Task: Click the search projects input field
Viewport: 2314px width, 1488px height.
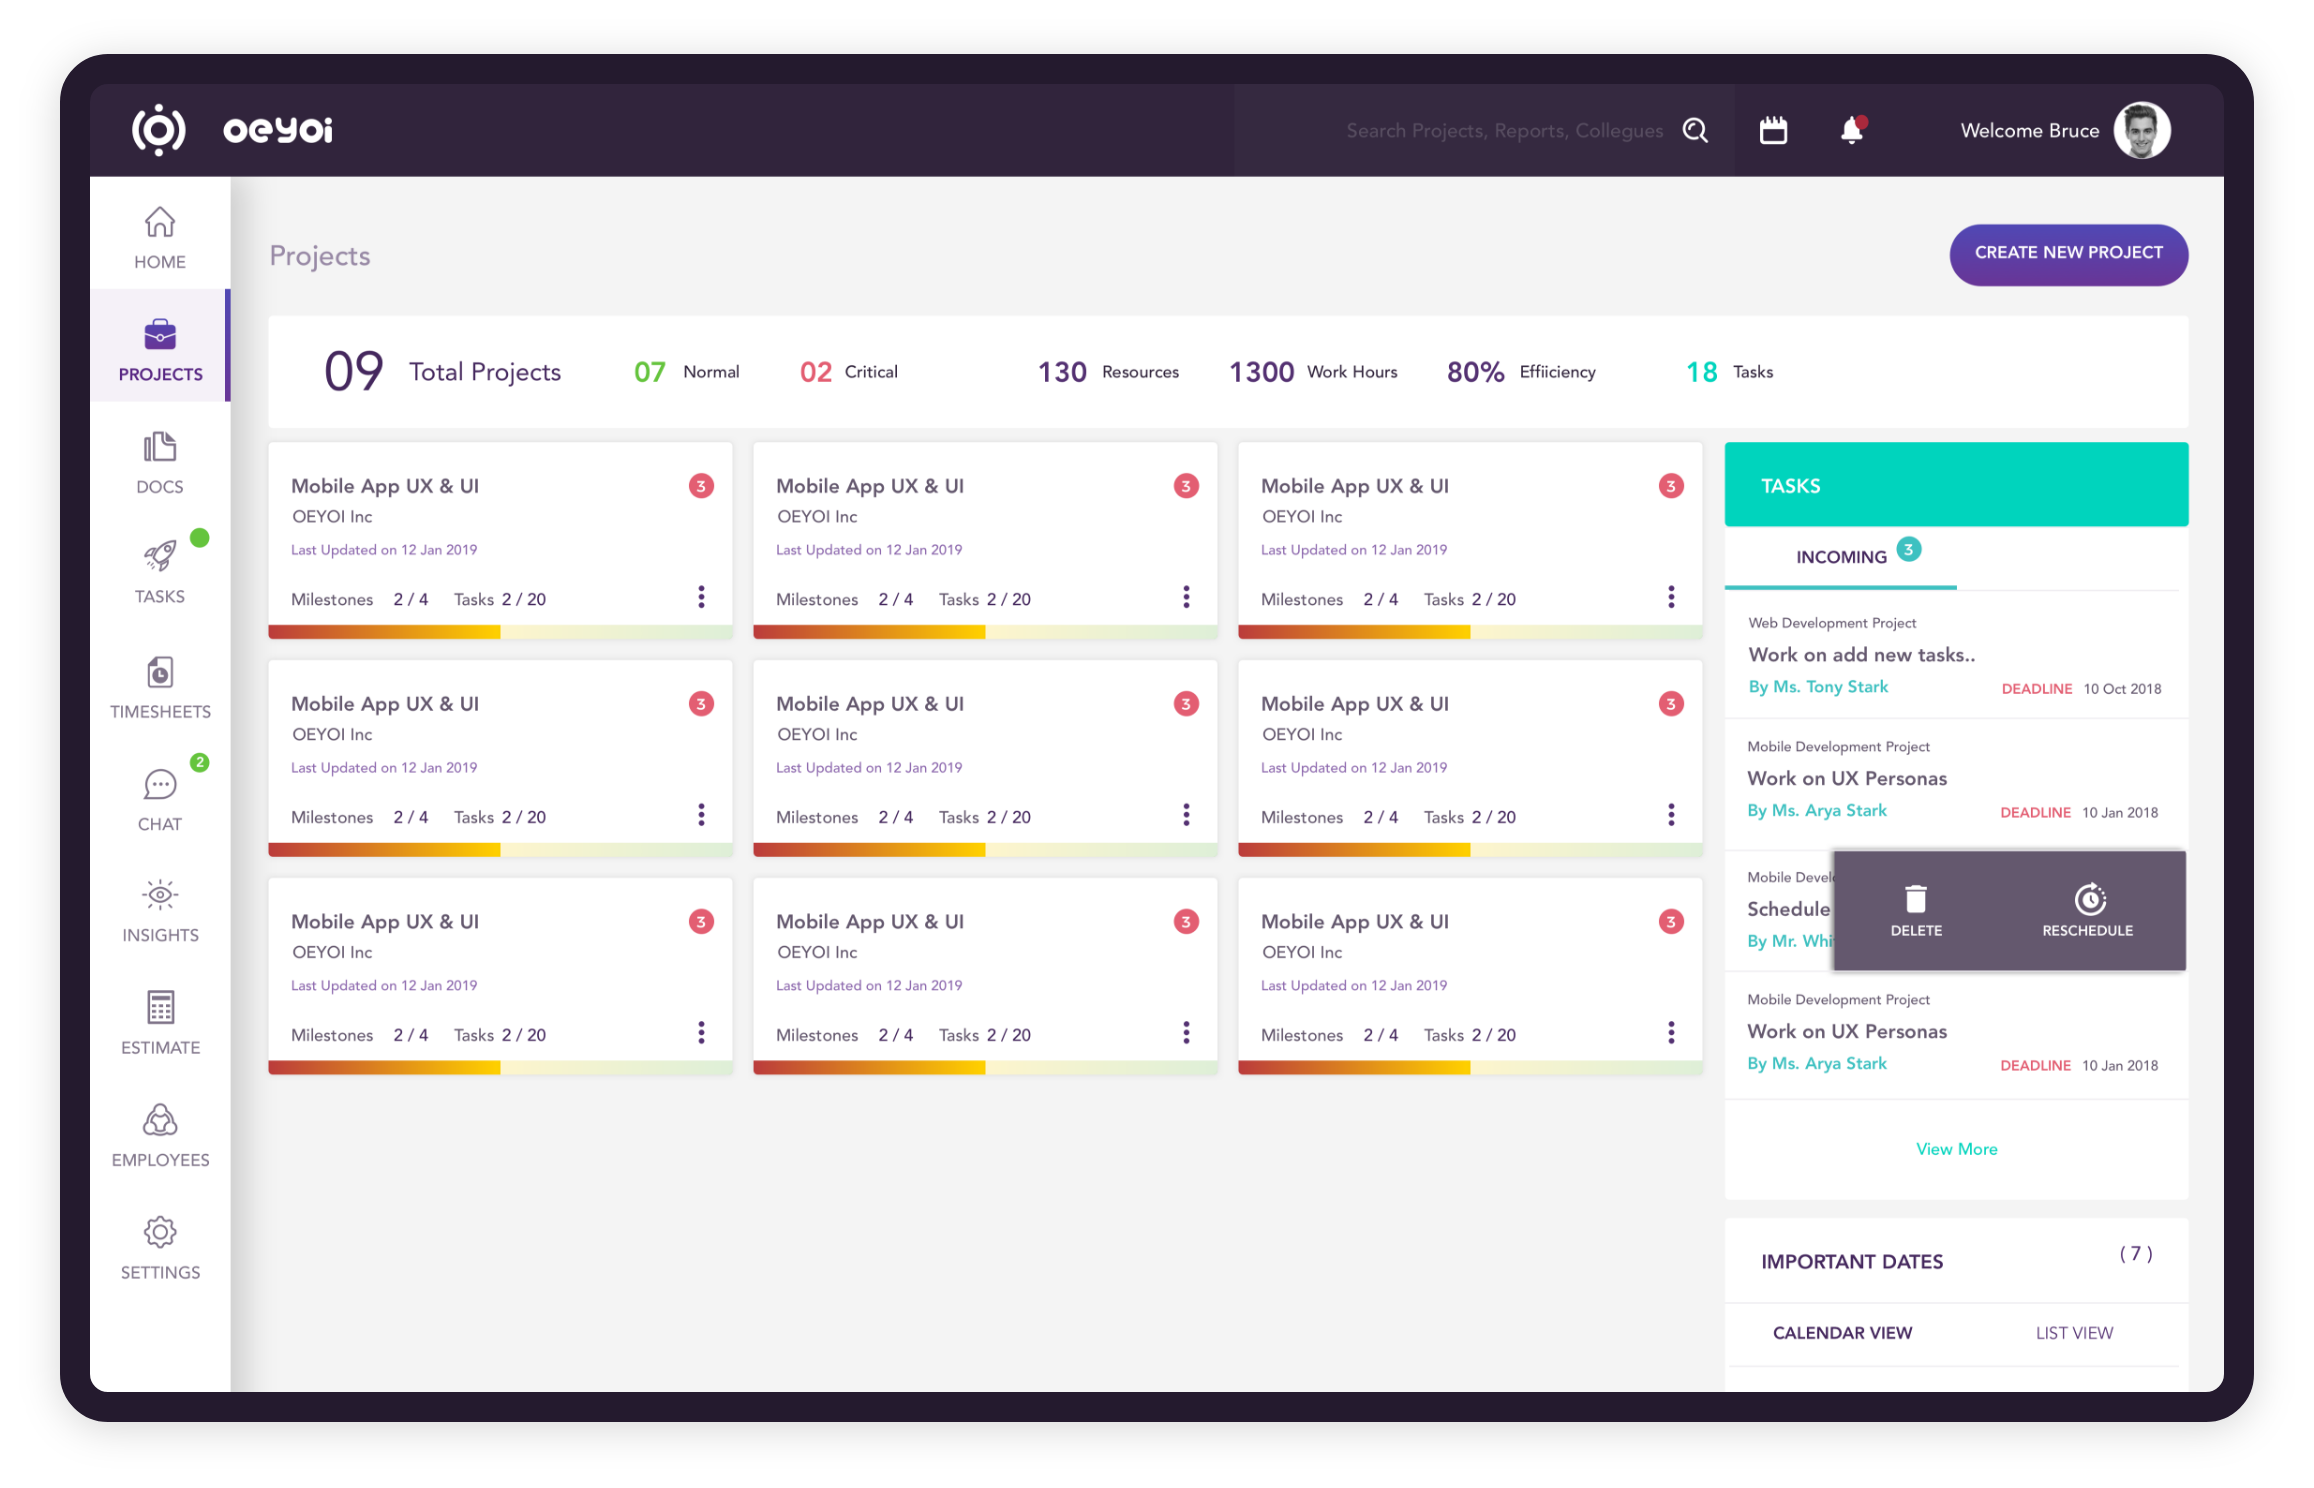Action: click(x=1503, y=131)
